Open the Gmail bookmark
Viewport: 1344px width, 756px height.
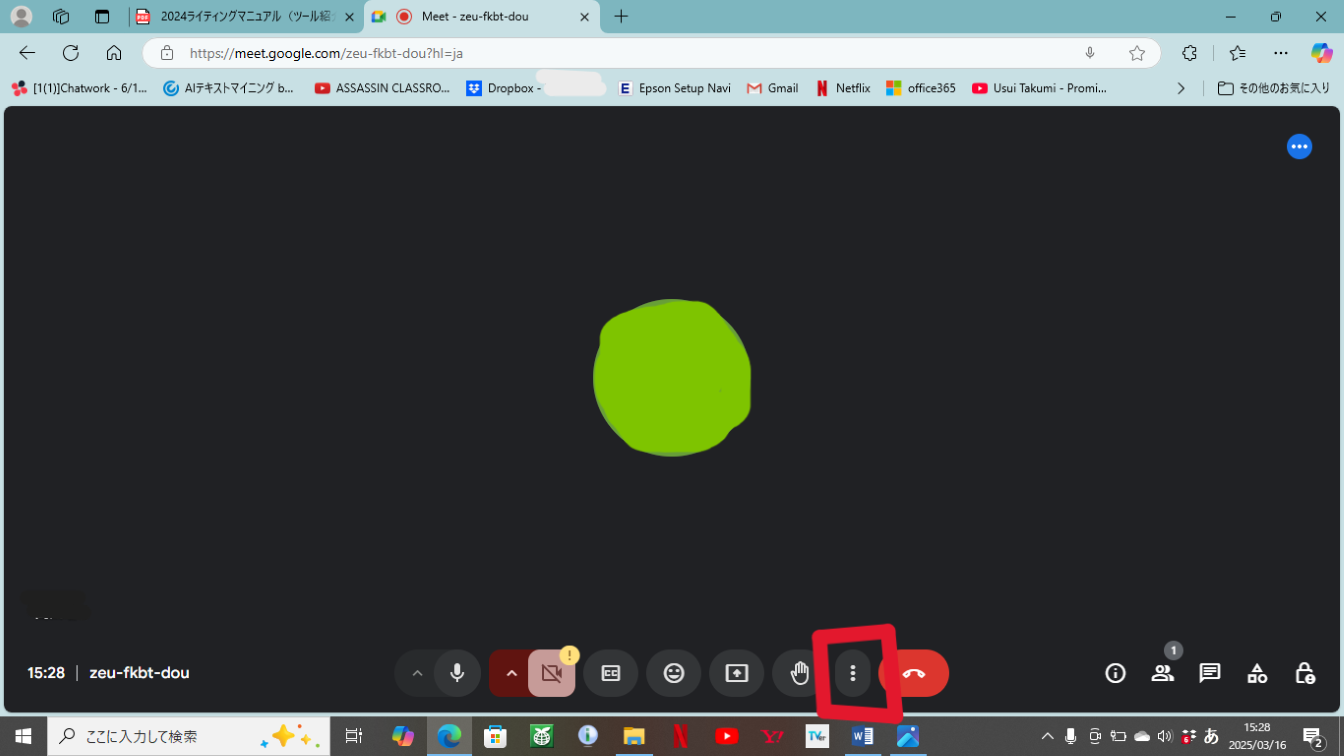pyautogui.click(x=772, y=88)
